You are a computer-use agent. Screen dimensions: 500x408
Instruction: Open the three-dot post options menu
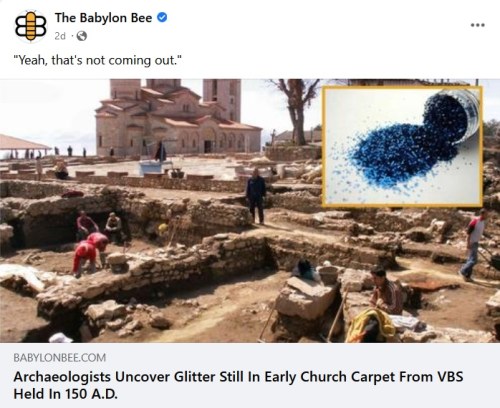coord(477,25)
